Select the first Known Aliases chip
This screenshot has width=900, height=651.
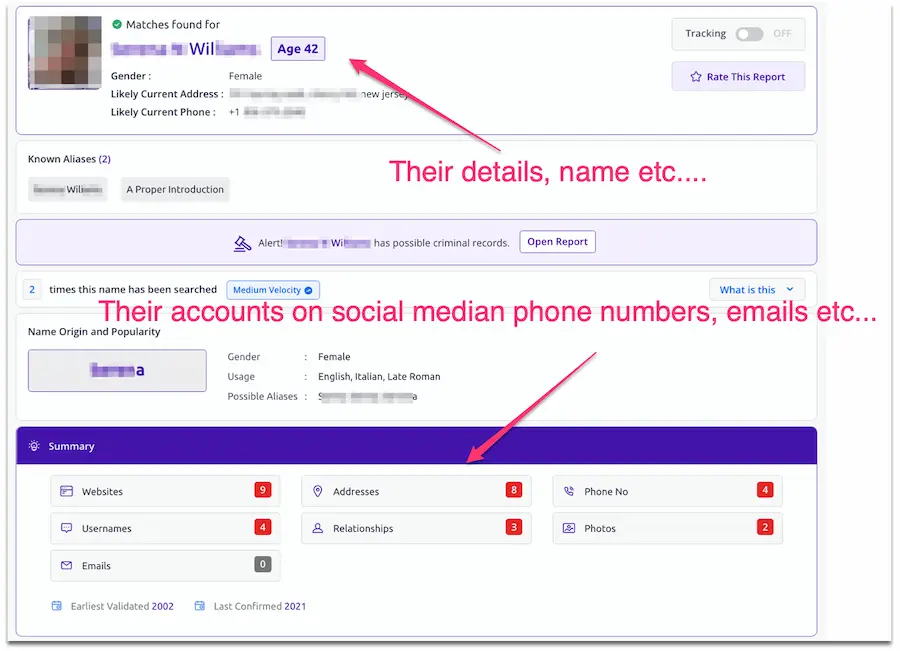(67, 189)
